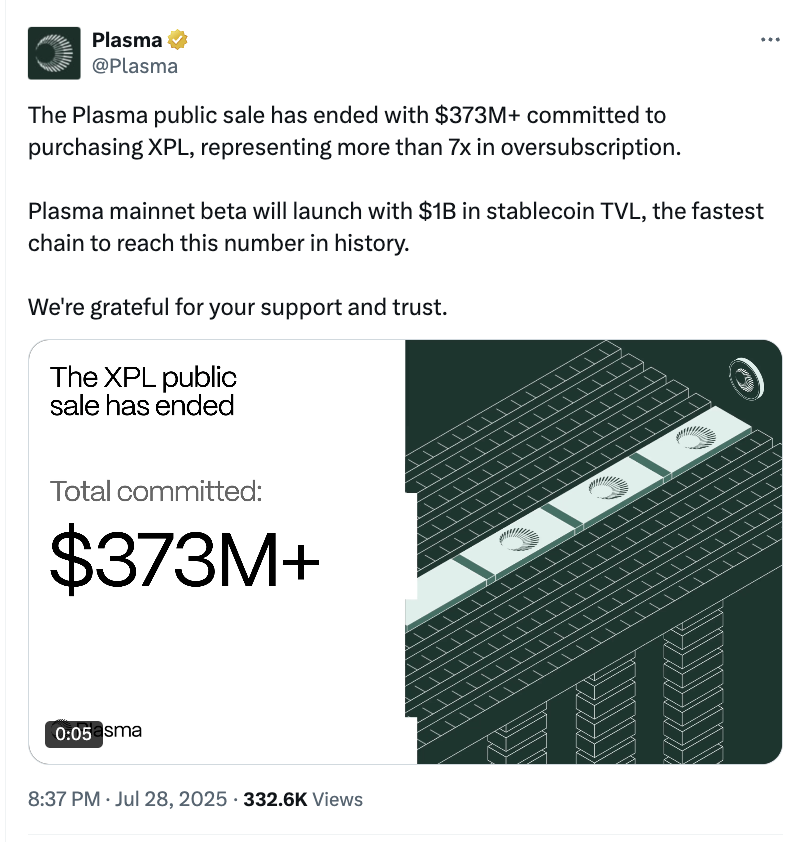Image resolution: width=802 pixels, height=842 pixels.
Task: Click the leftmost Plasma-logo tile in illustration
Action: 517,540
